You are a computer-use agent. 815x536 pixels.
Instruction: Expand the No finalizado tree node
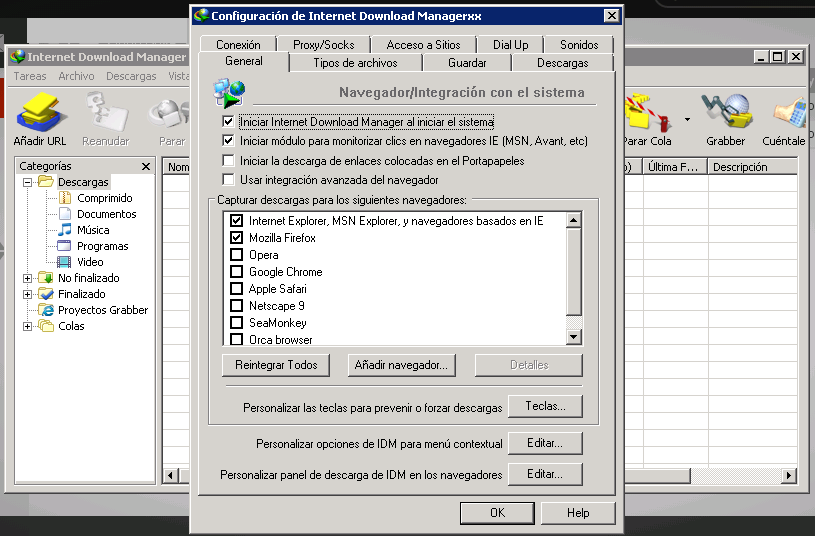(x=27, y=278)
